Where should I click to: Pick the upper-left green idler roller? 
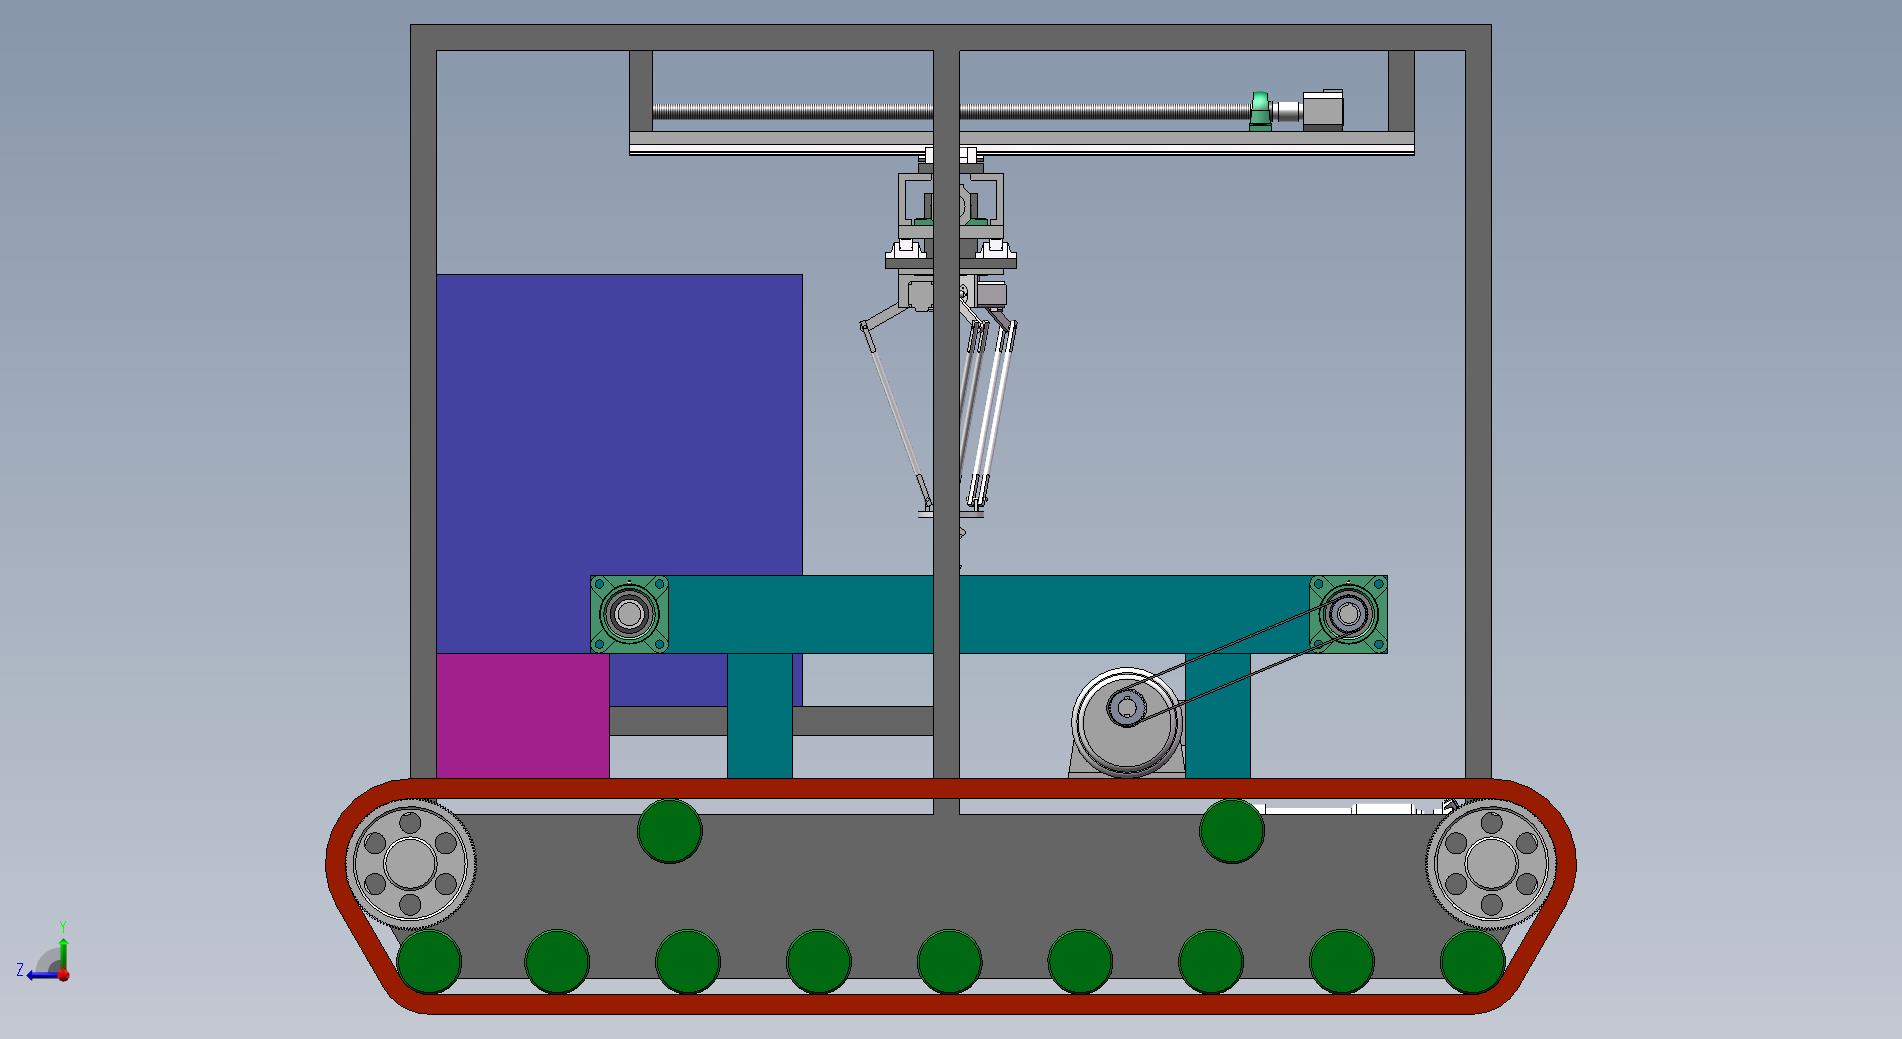click(x=670, y=831)
